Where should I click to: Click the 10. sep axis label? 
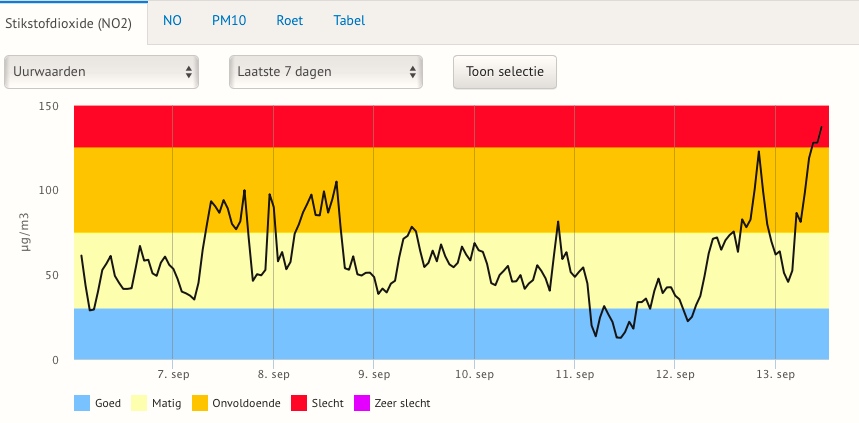474,375
